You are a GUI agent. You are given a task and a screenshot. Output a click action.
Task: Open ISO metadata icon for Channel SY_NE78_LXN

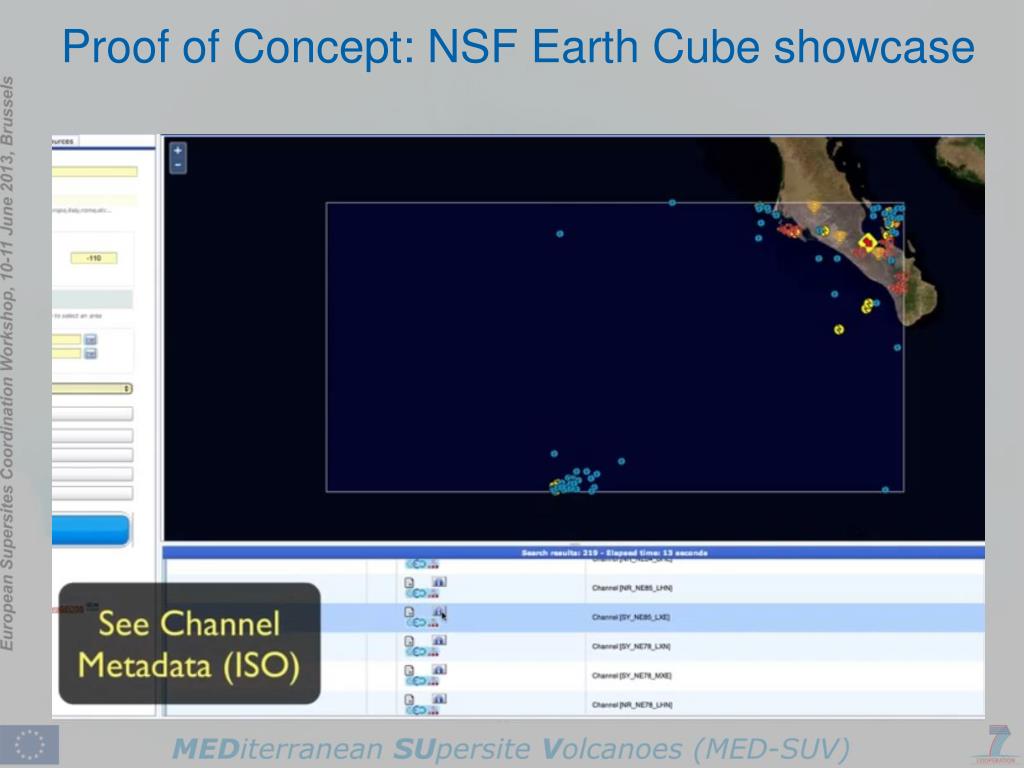[440, 640]
